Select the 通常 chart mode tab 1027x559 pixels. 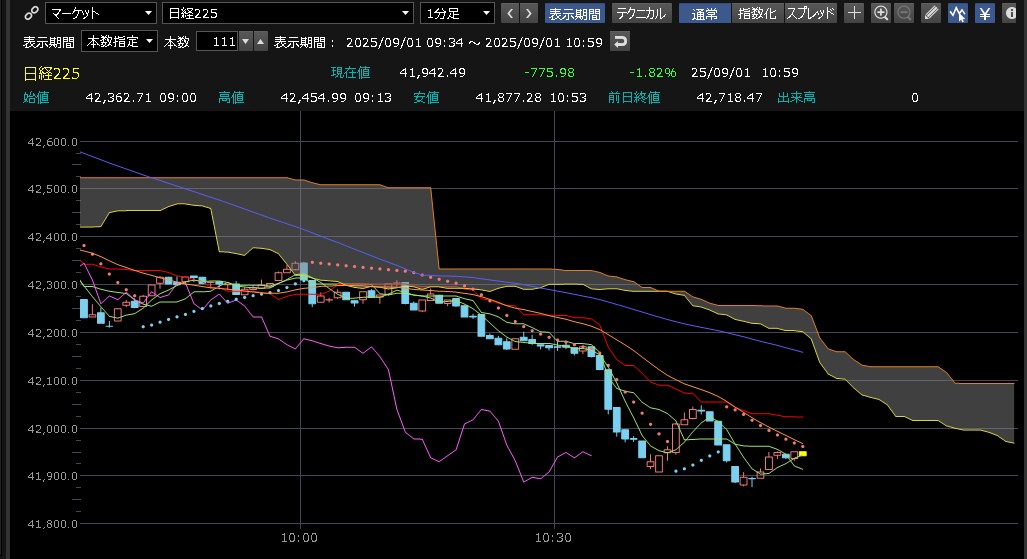pyautogui.click(x=705, y=13)
